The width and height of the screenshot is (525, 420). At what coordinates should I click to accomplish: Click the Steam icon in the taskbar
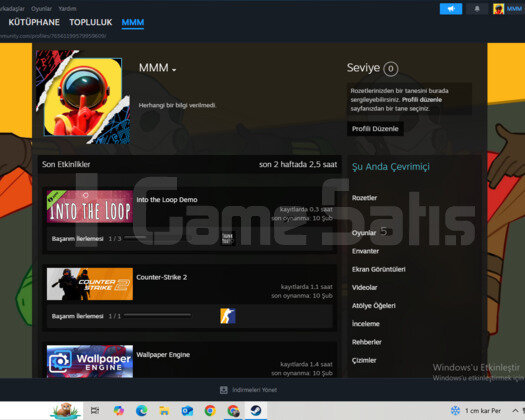pyautogui.click(x=256, y=411)
